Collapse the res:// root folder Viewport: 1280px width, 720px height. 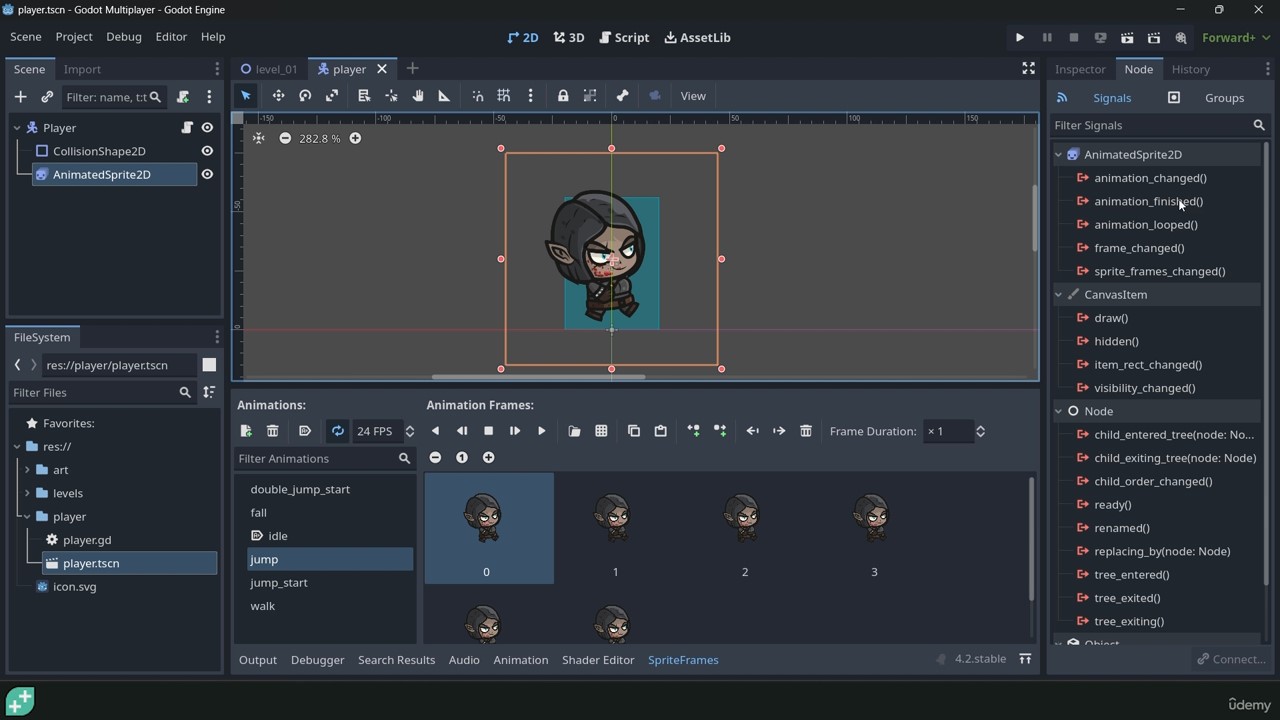pos(17,447)
